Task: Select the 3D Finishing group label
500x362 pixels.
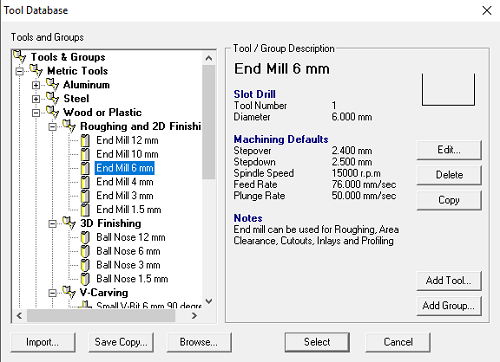Action: click(x=111, y=223)
